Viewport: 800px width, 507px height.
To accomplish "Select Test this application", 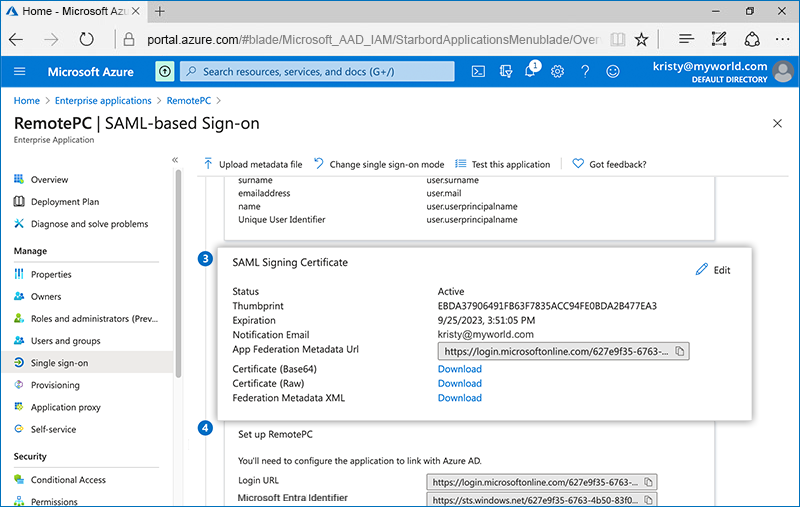I will tap(503, 164).
